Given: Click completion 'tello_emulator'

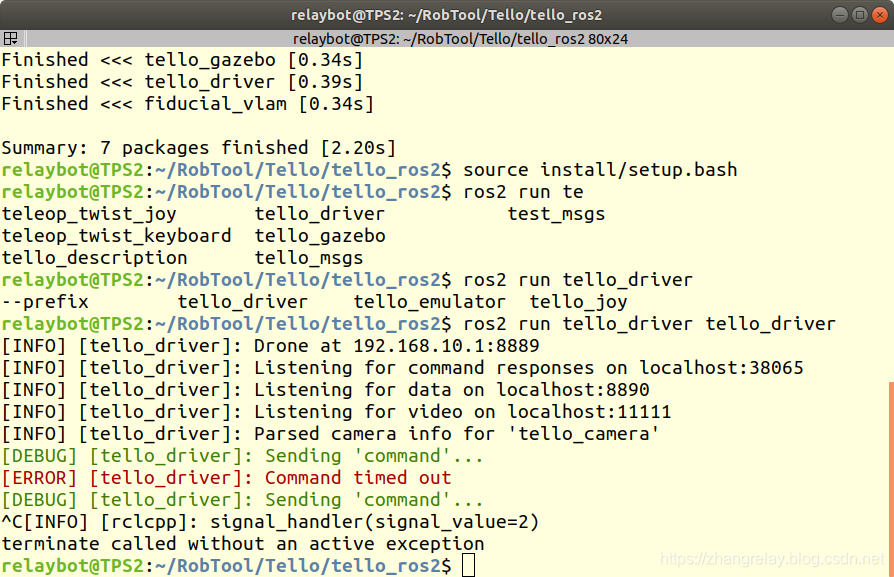Looking at the screenshot, I should [429, 302].
